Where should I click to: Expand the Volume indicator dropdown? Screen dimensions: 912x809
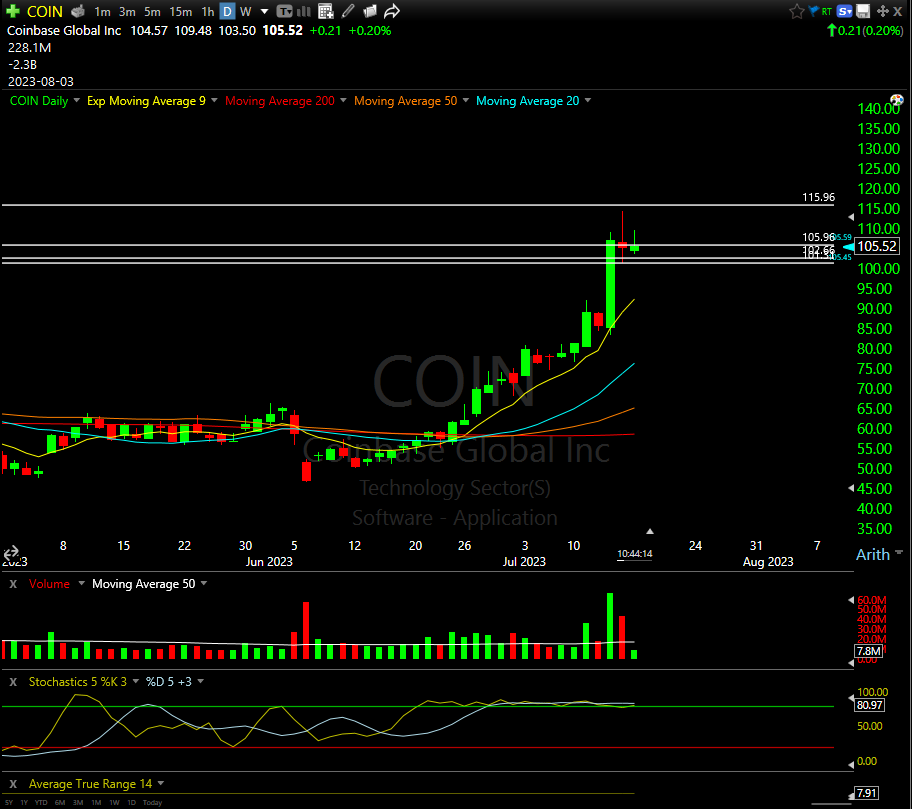(x=81, y=583)
